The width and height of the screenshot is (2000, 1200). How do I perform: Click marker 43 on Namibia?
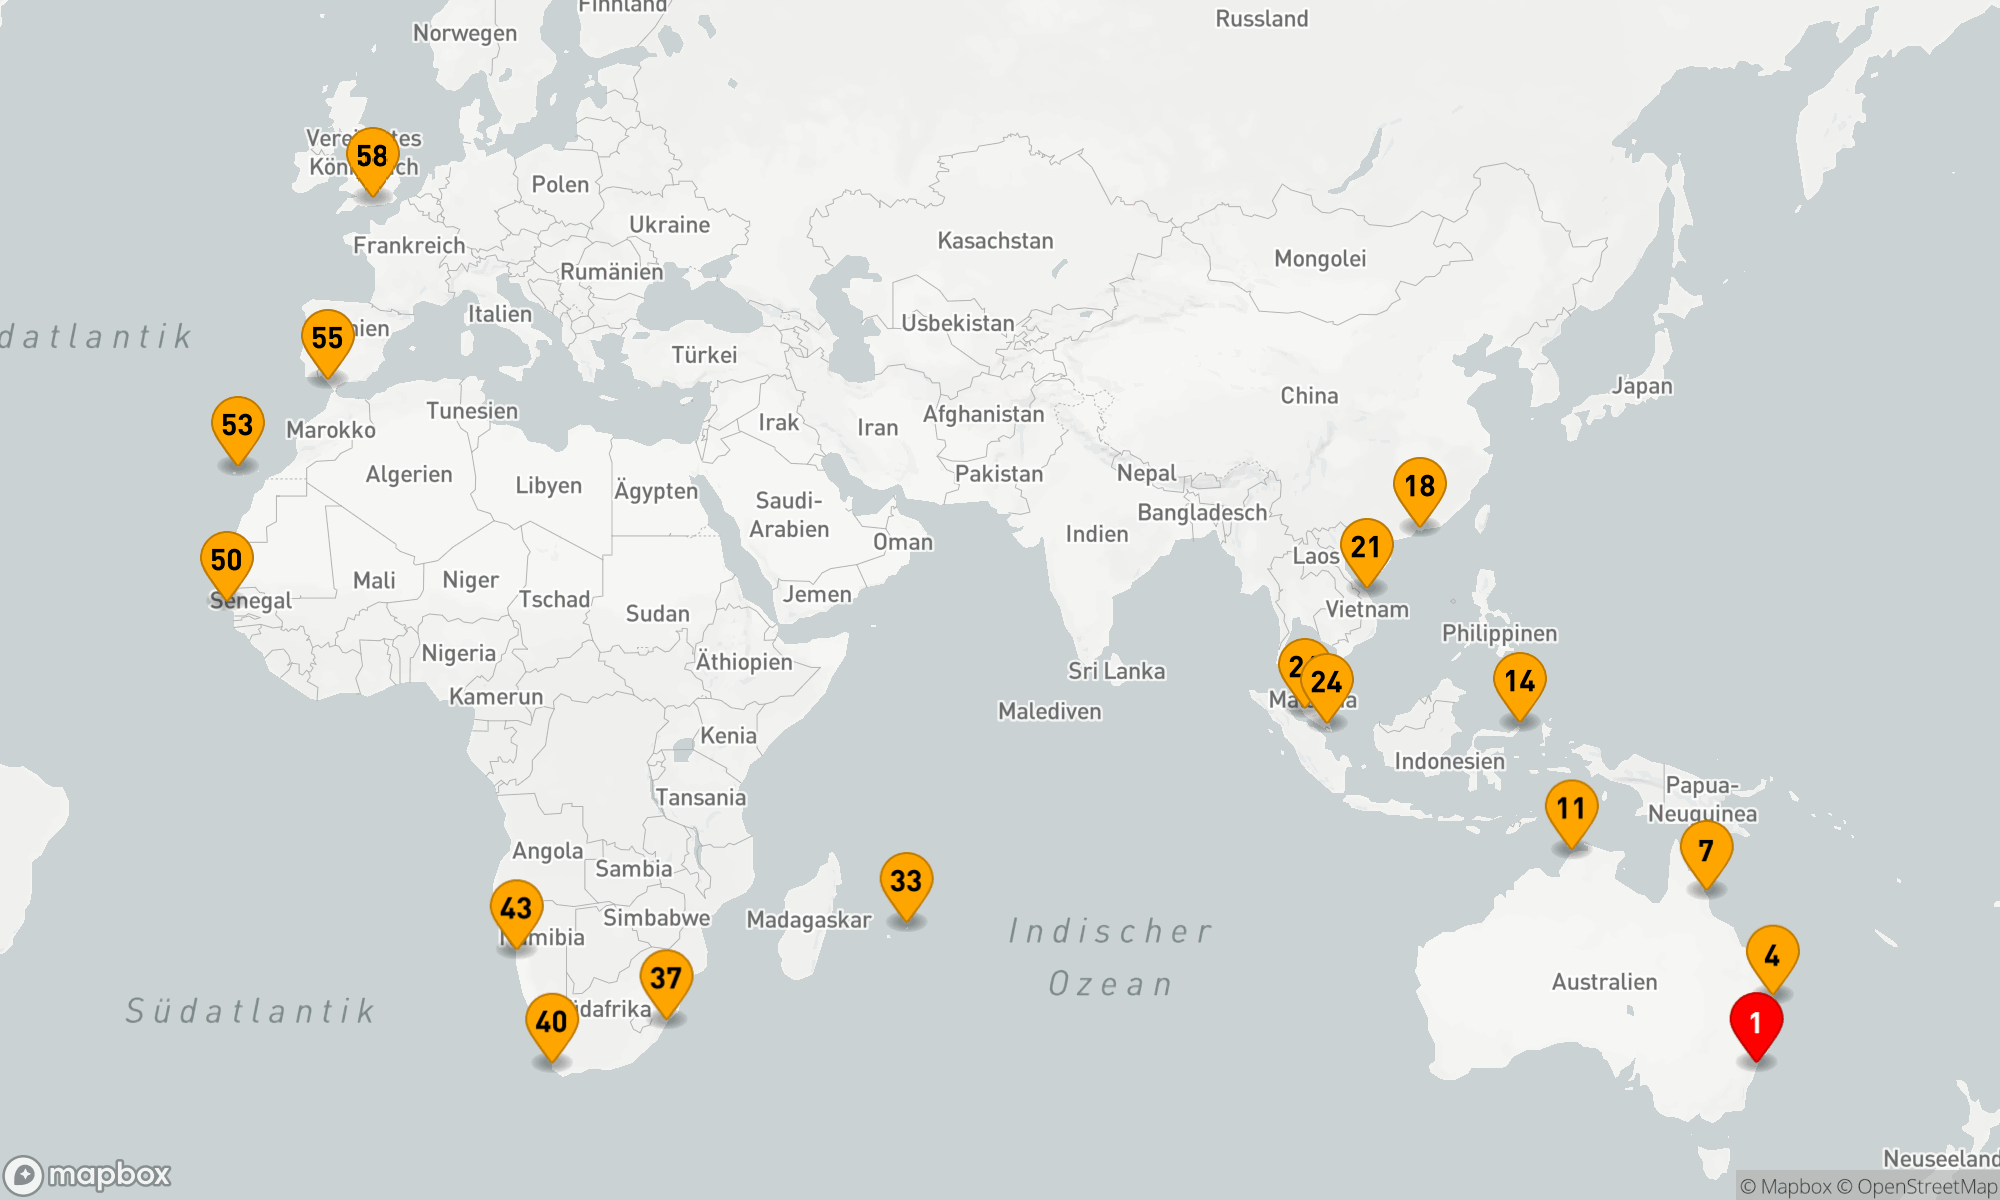[516, 908]
